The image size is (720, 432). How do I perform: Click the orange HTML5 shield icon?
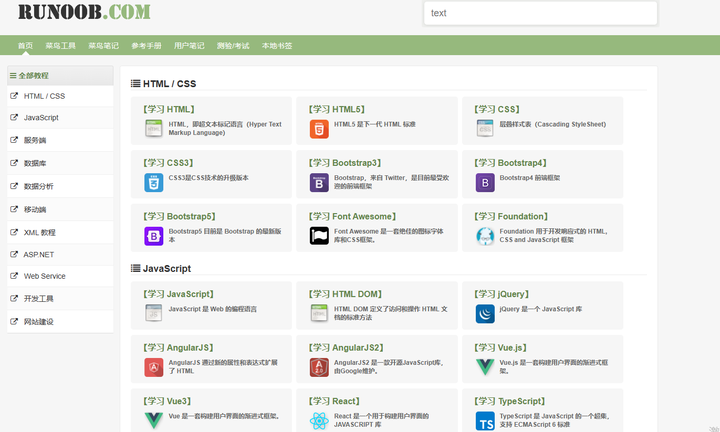click(x=319, y=129)
